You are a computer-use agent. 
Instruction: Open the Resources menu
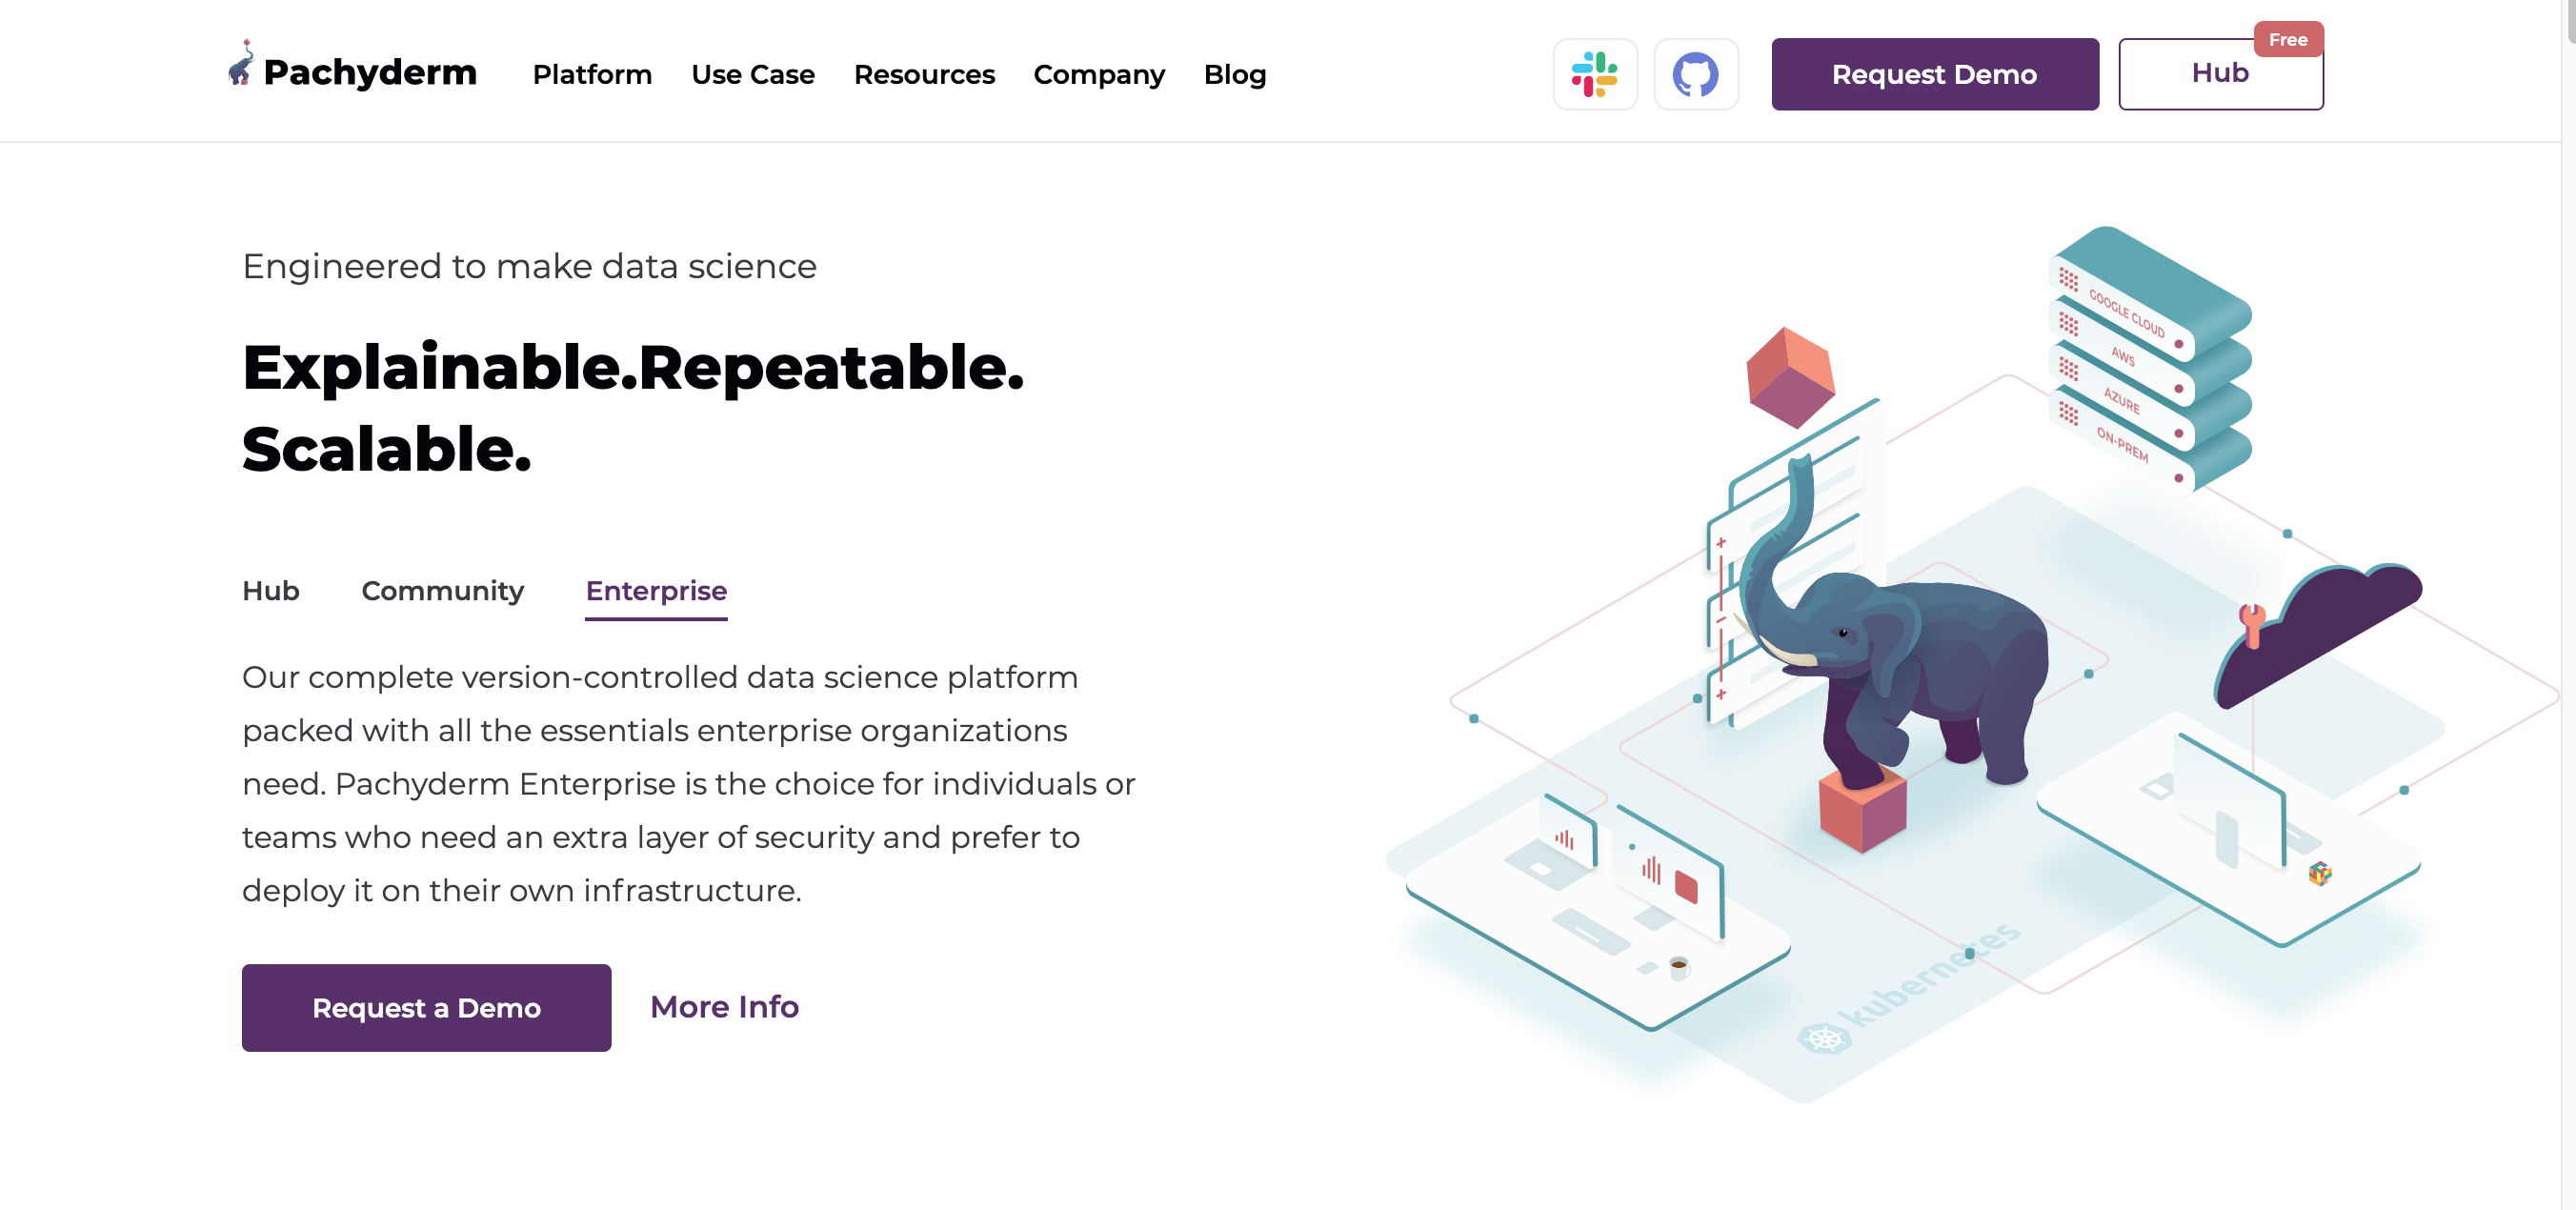click(924, 74)
